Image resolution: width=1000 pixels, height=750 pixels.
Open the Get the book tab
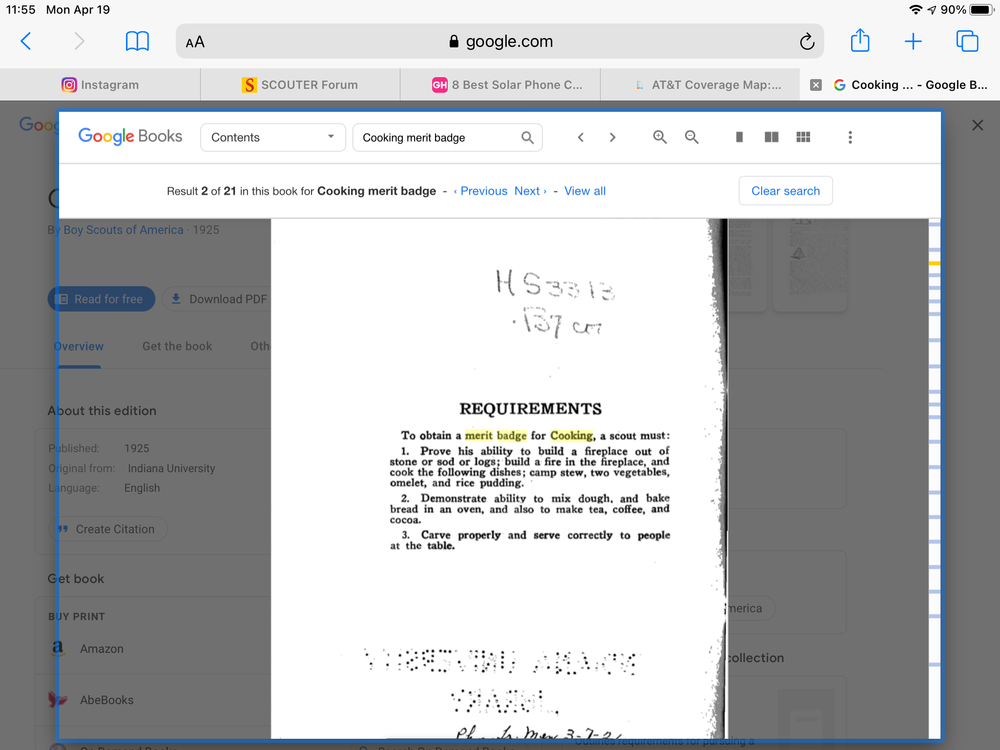pos(177,346)
